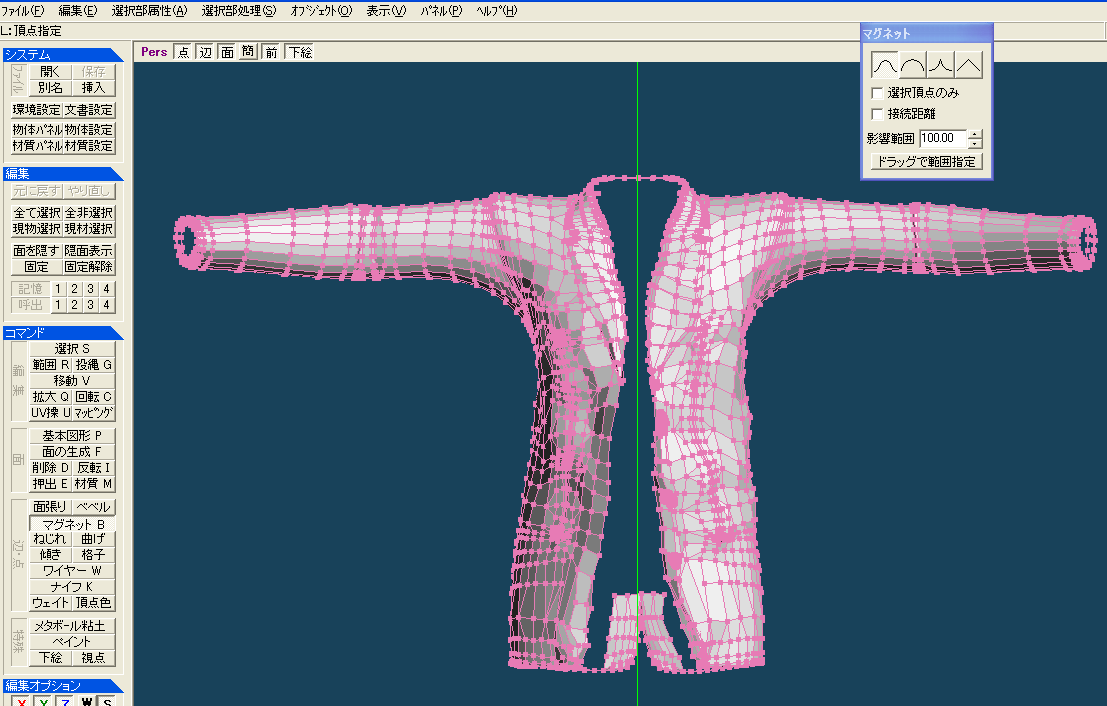1107x706 pixels.
Task: Toggle the 辺 edge display button
Action: pos(206,52)
